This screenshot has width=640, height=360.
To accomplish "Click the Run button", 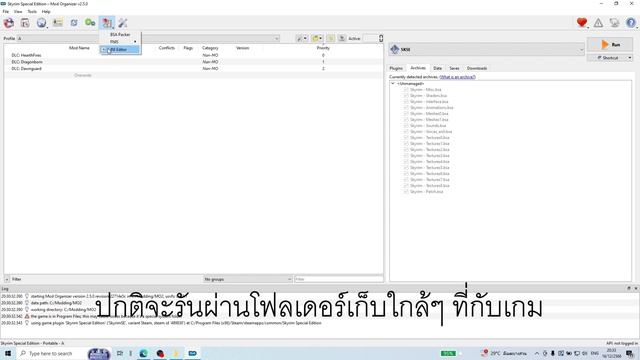I will [x=610, y=44].
